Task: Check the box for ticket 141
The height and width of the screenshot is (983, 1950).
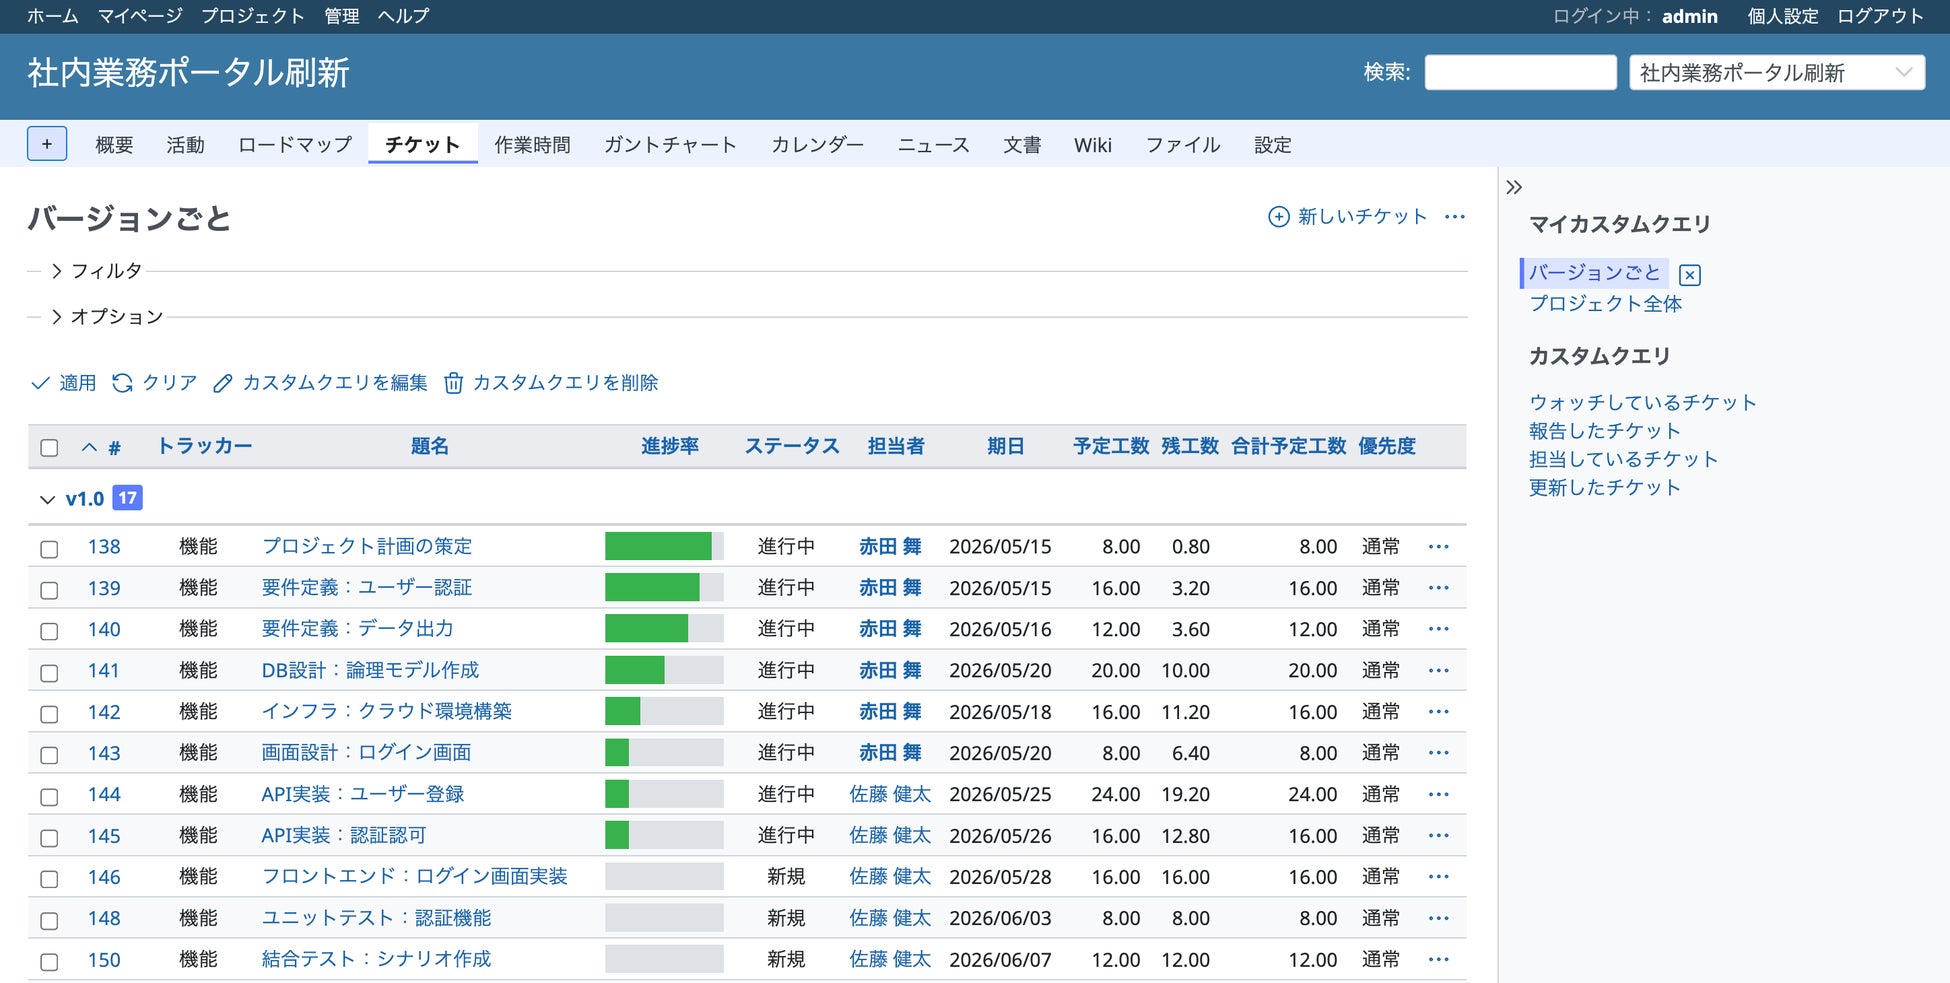Action: tap(49, 673)
